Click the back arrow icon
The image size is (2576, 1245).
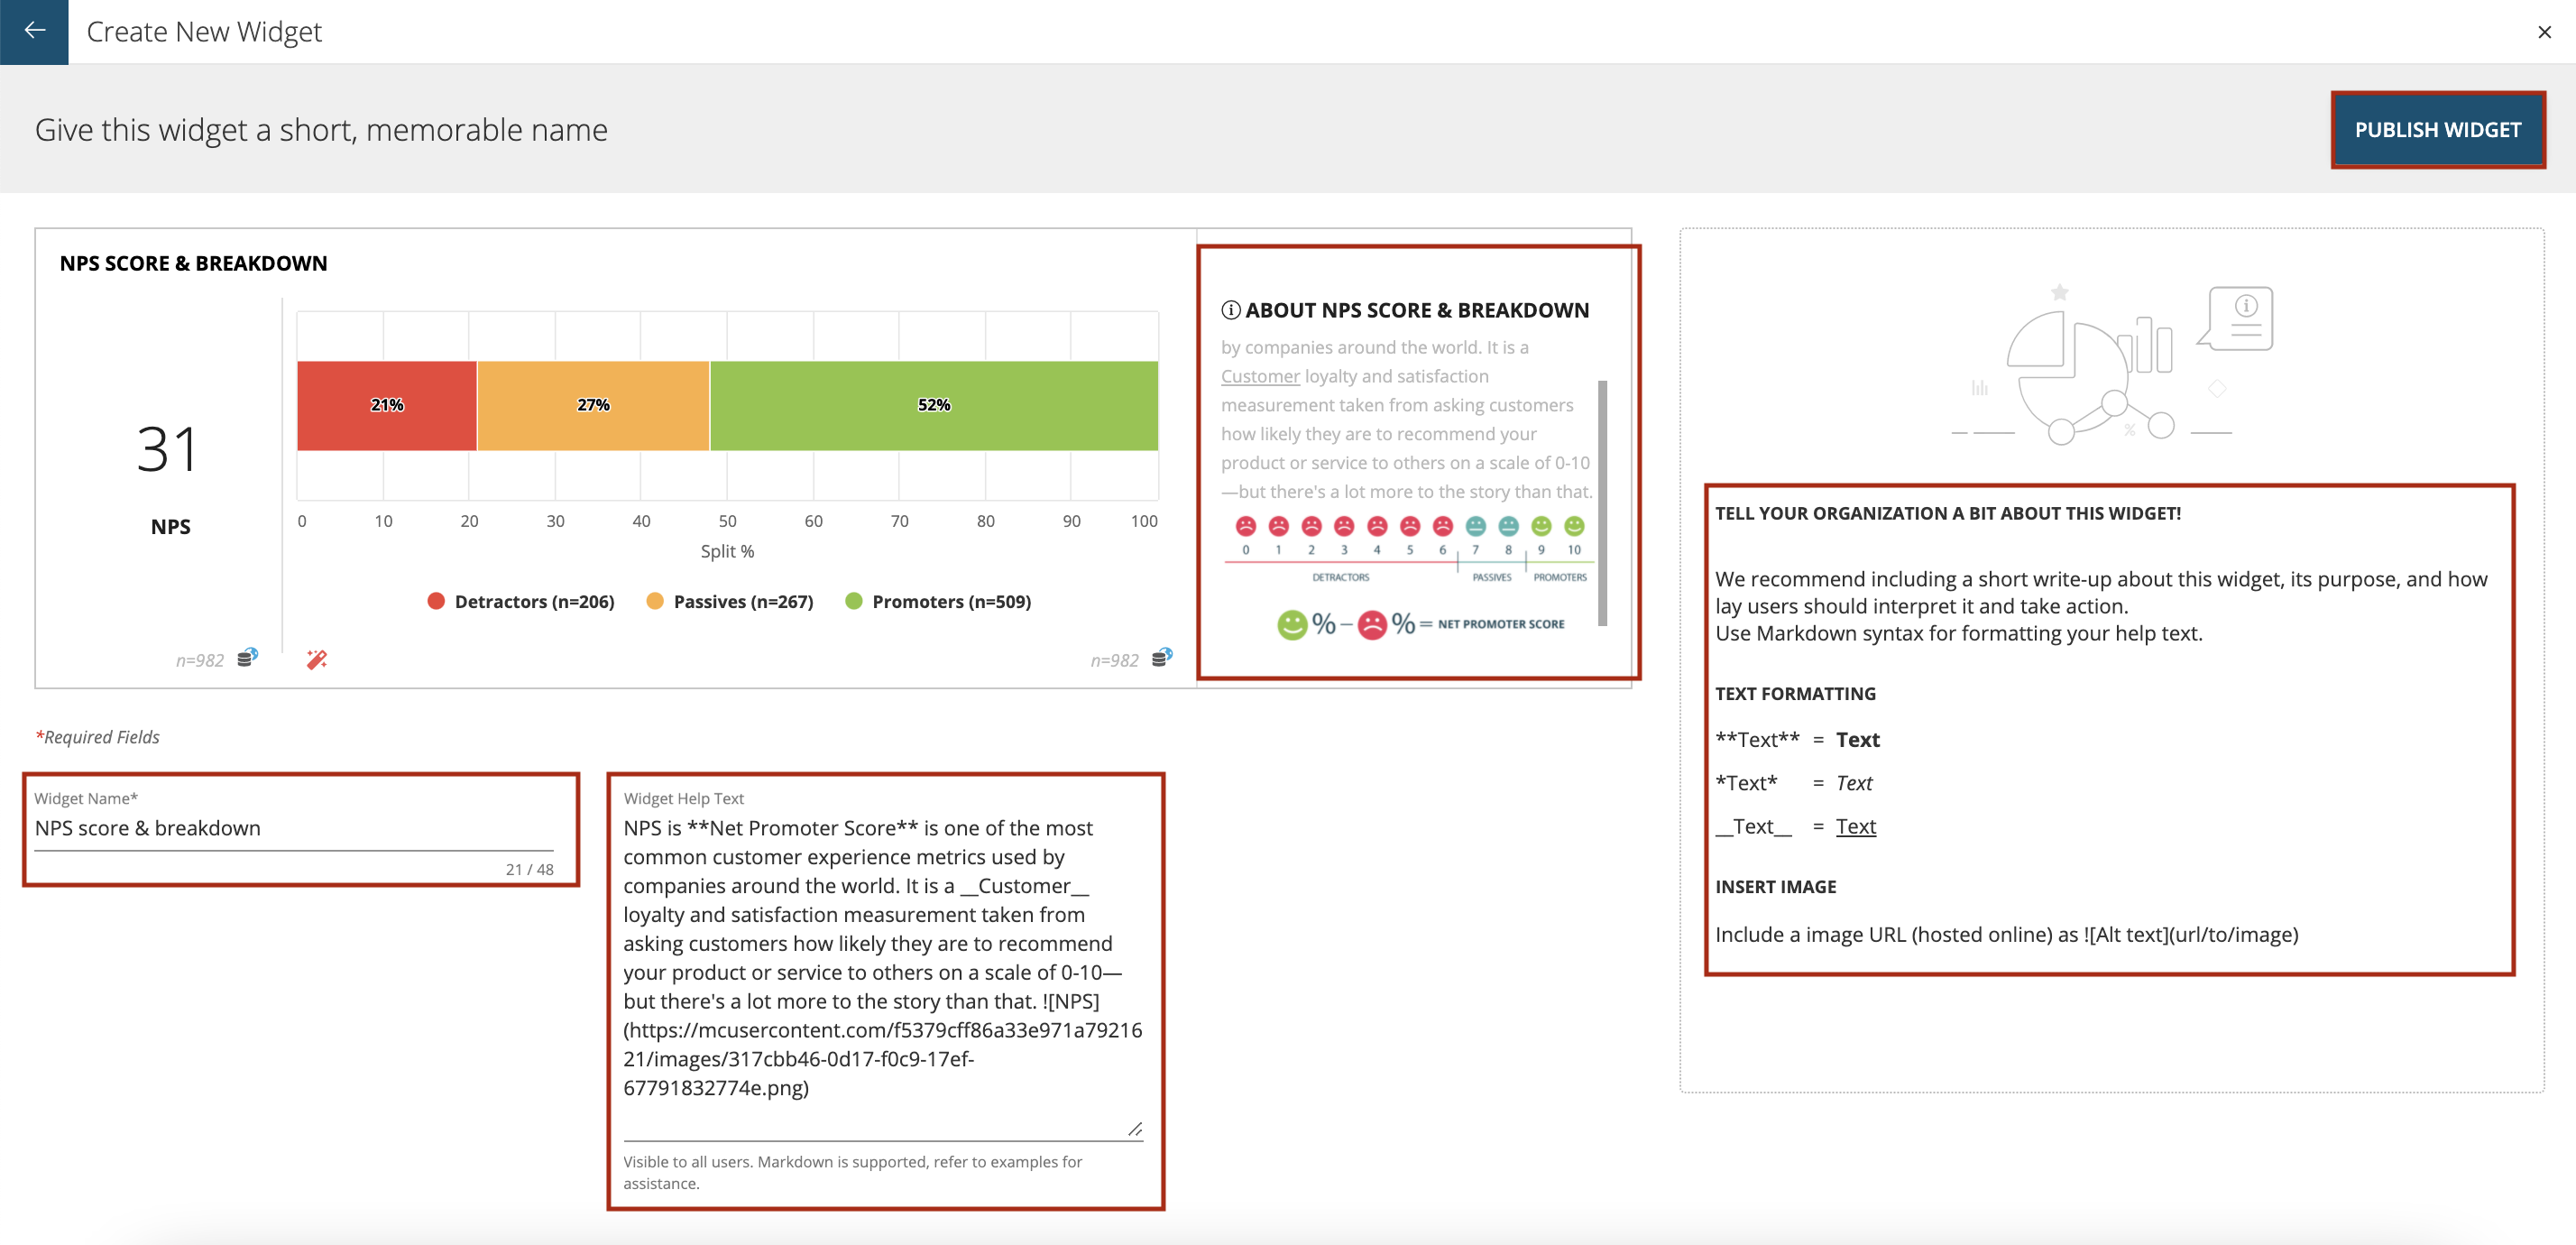coord(34,31)
